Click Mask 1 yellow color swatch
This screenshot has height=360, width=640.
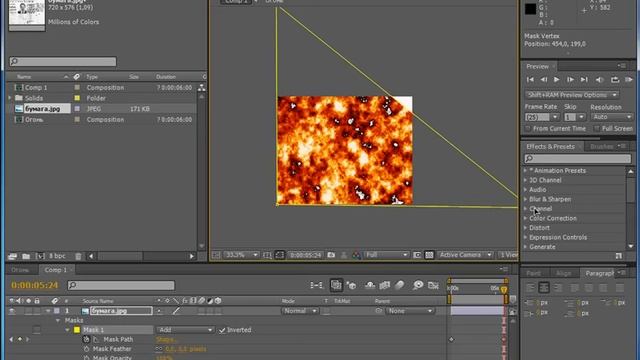[77, 330]
